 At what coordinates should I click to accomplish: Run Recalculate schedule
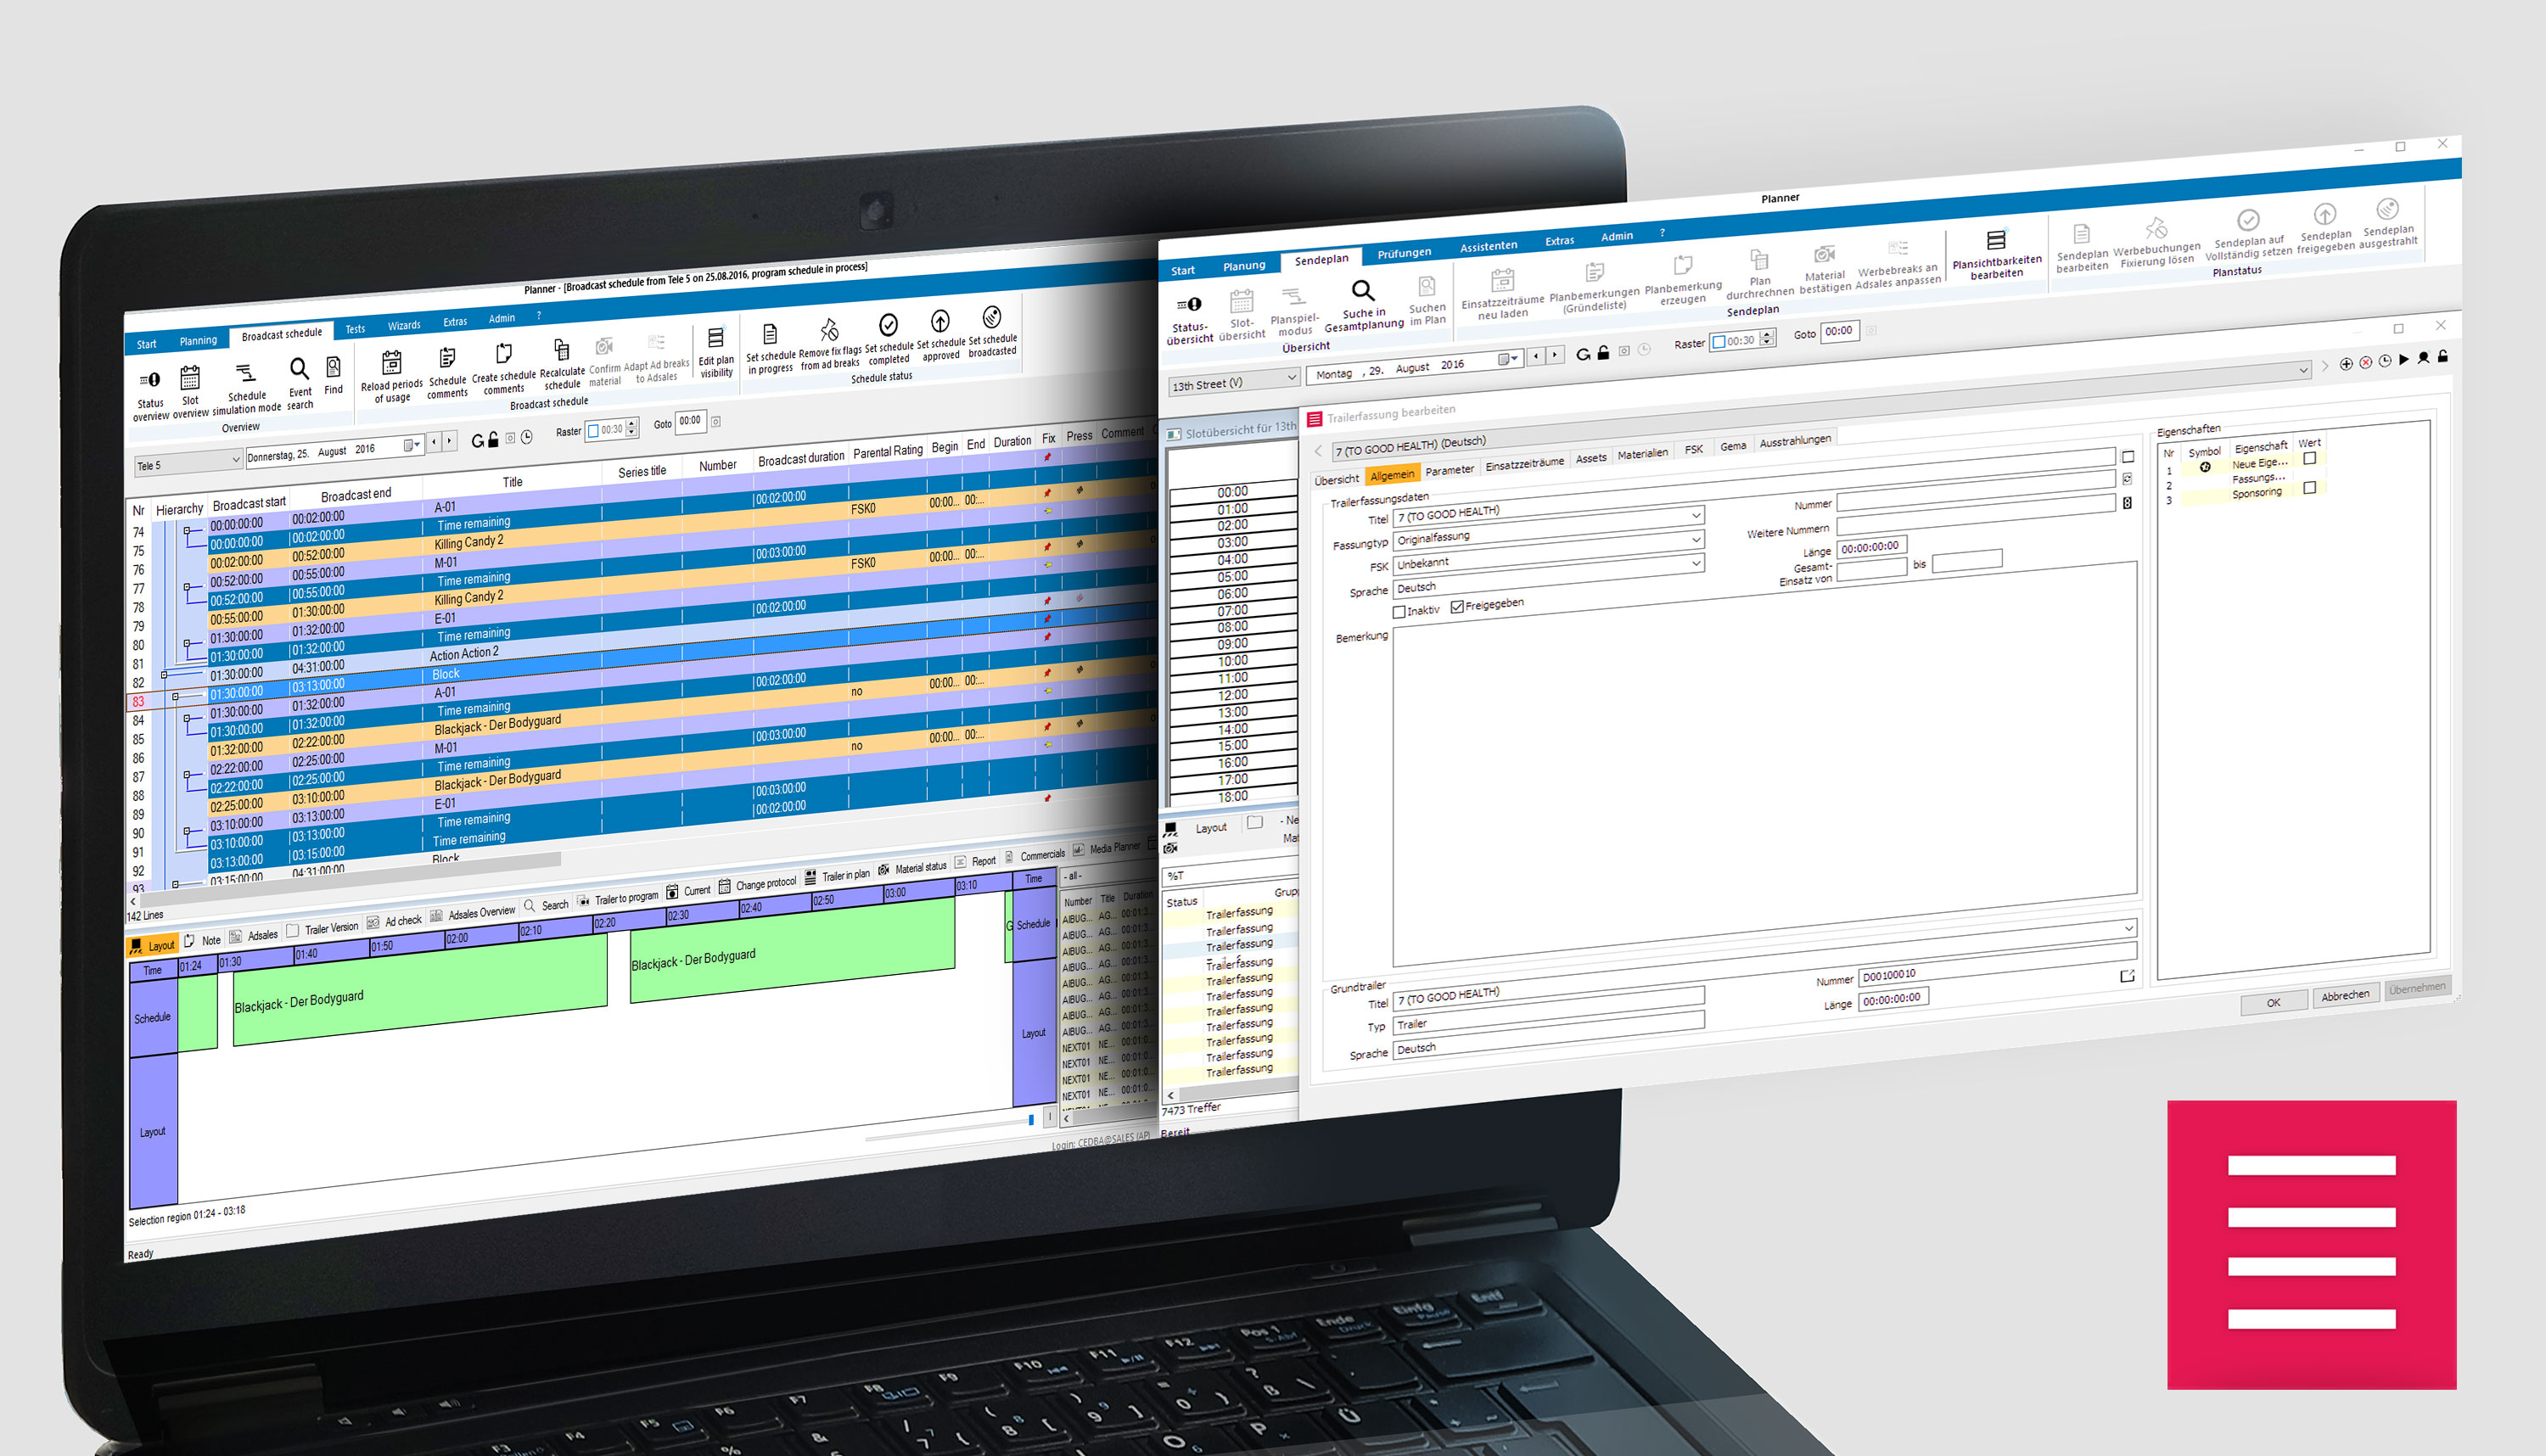[x=562, y=365]
